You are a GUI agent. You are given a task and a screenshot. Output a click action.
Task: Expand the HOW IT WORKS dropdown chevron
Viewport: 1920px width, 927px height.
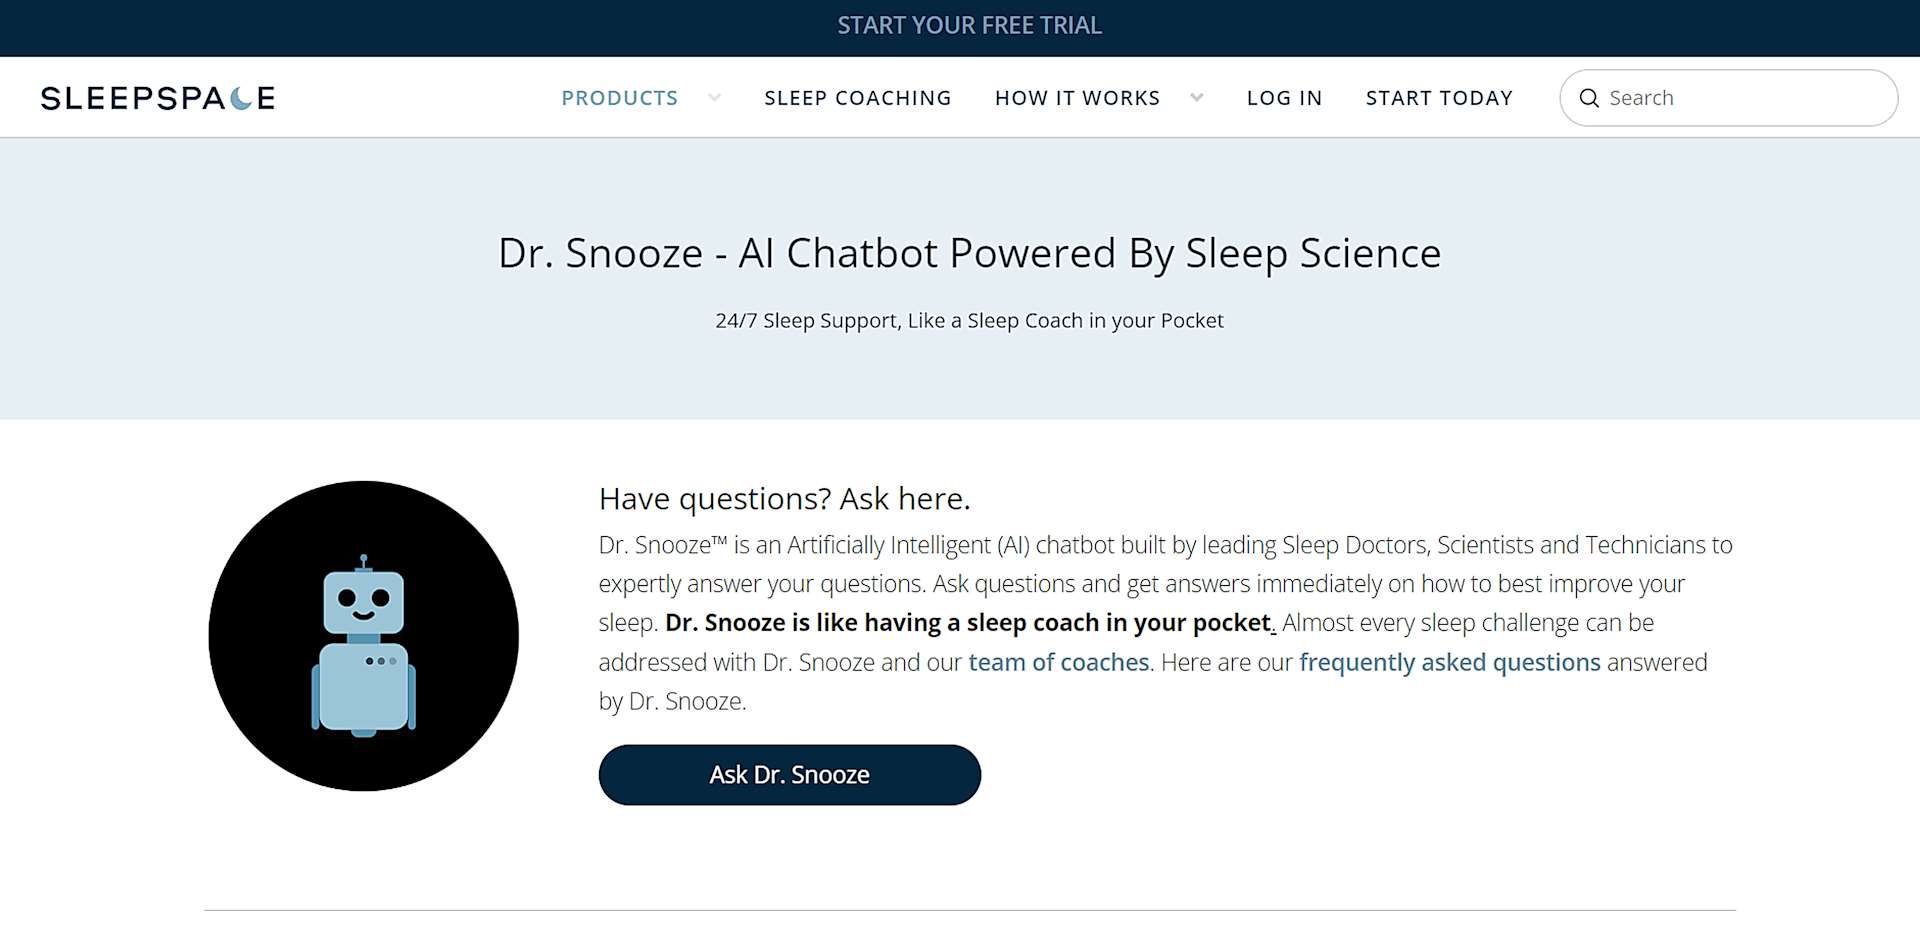coord(1196,98)
